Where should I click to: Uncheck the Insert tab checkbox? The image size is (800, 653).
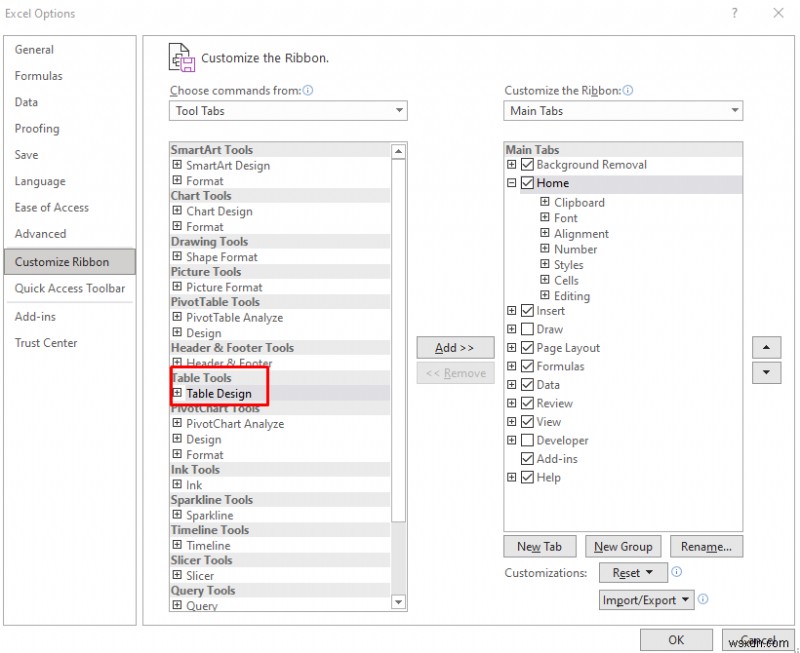[x=528, y=310]
